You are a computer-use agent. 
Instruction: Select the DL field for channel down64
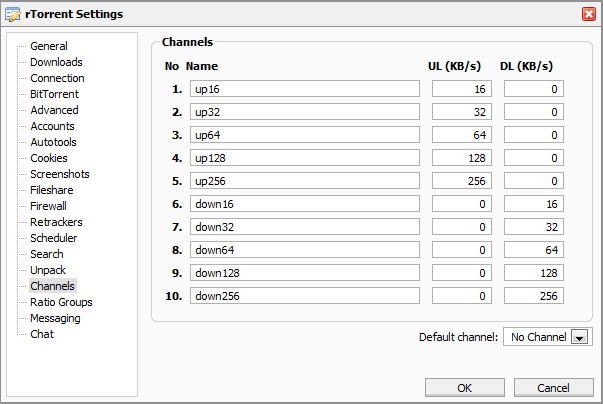pyautogui.click(x=533, y=250)
